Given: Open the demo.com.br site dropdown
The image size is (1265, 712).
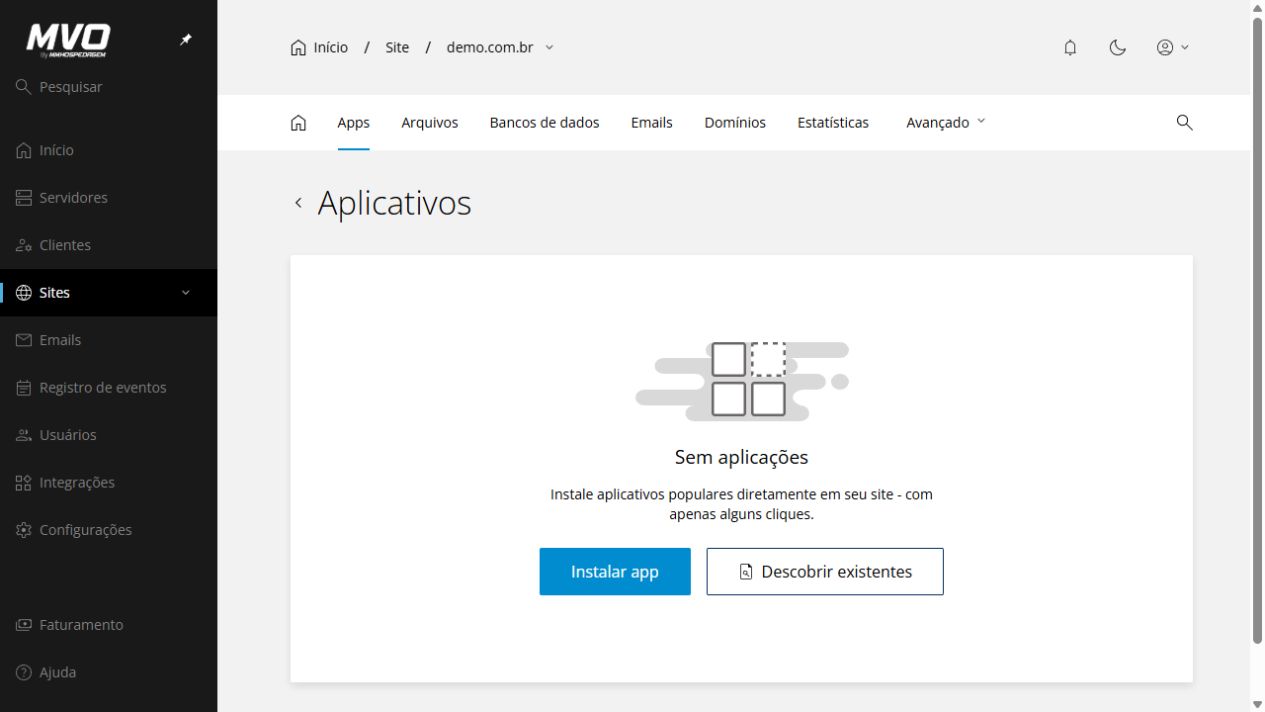Looking at the screenshot, I should pos(500,47).
